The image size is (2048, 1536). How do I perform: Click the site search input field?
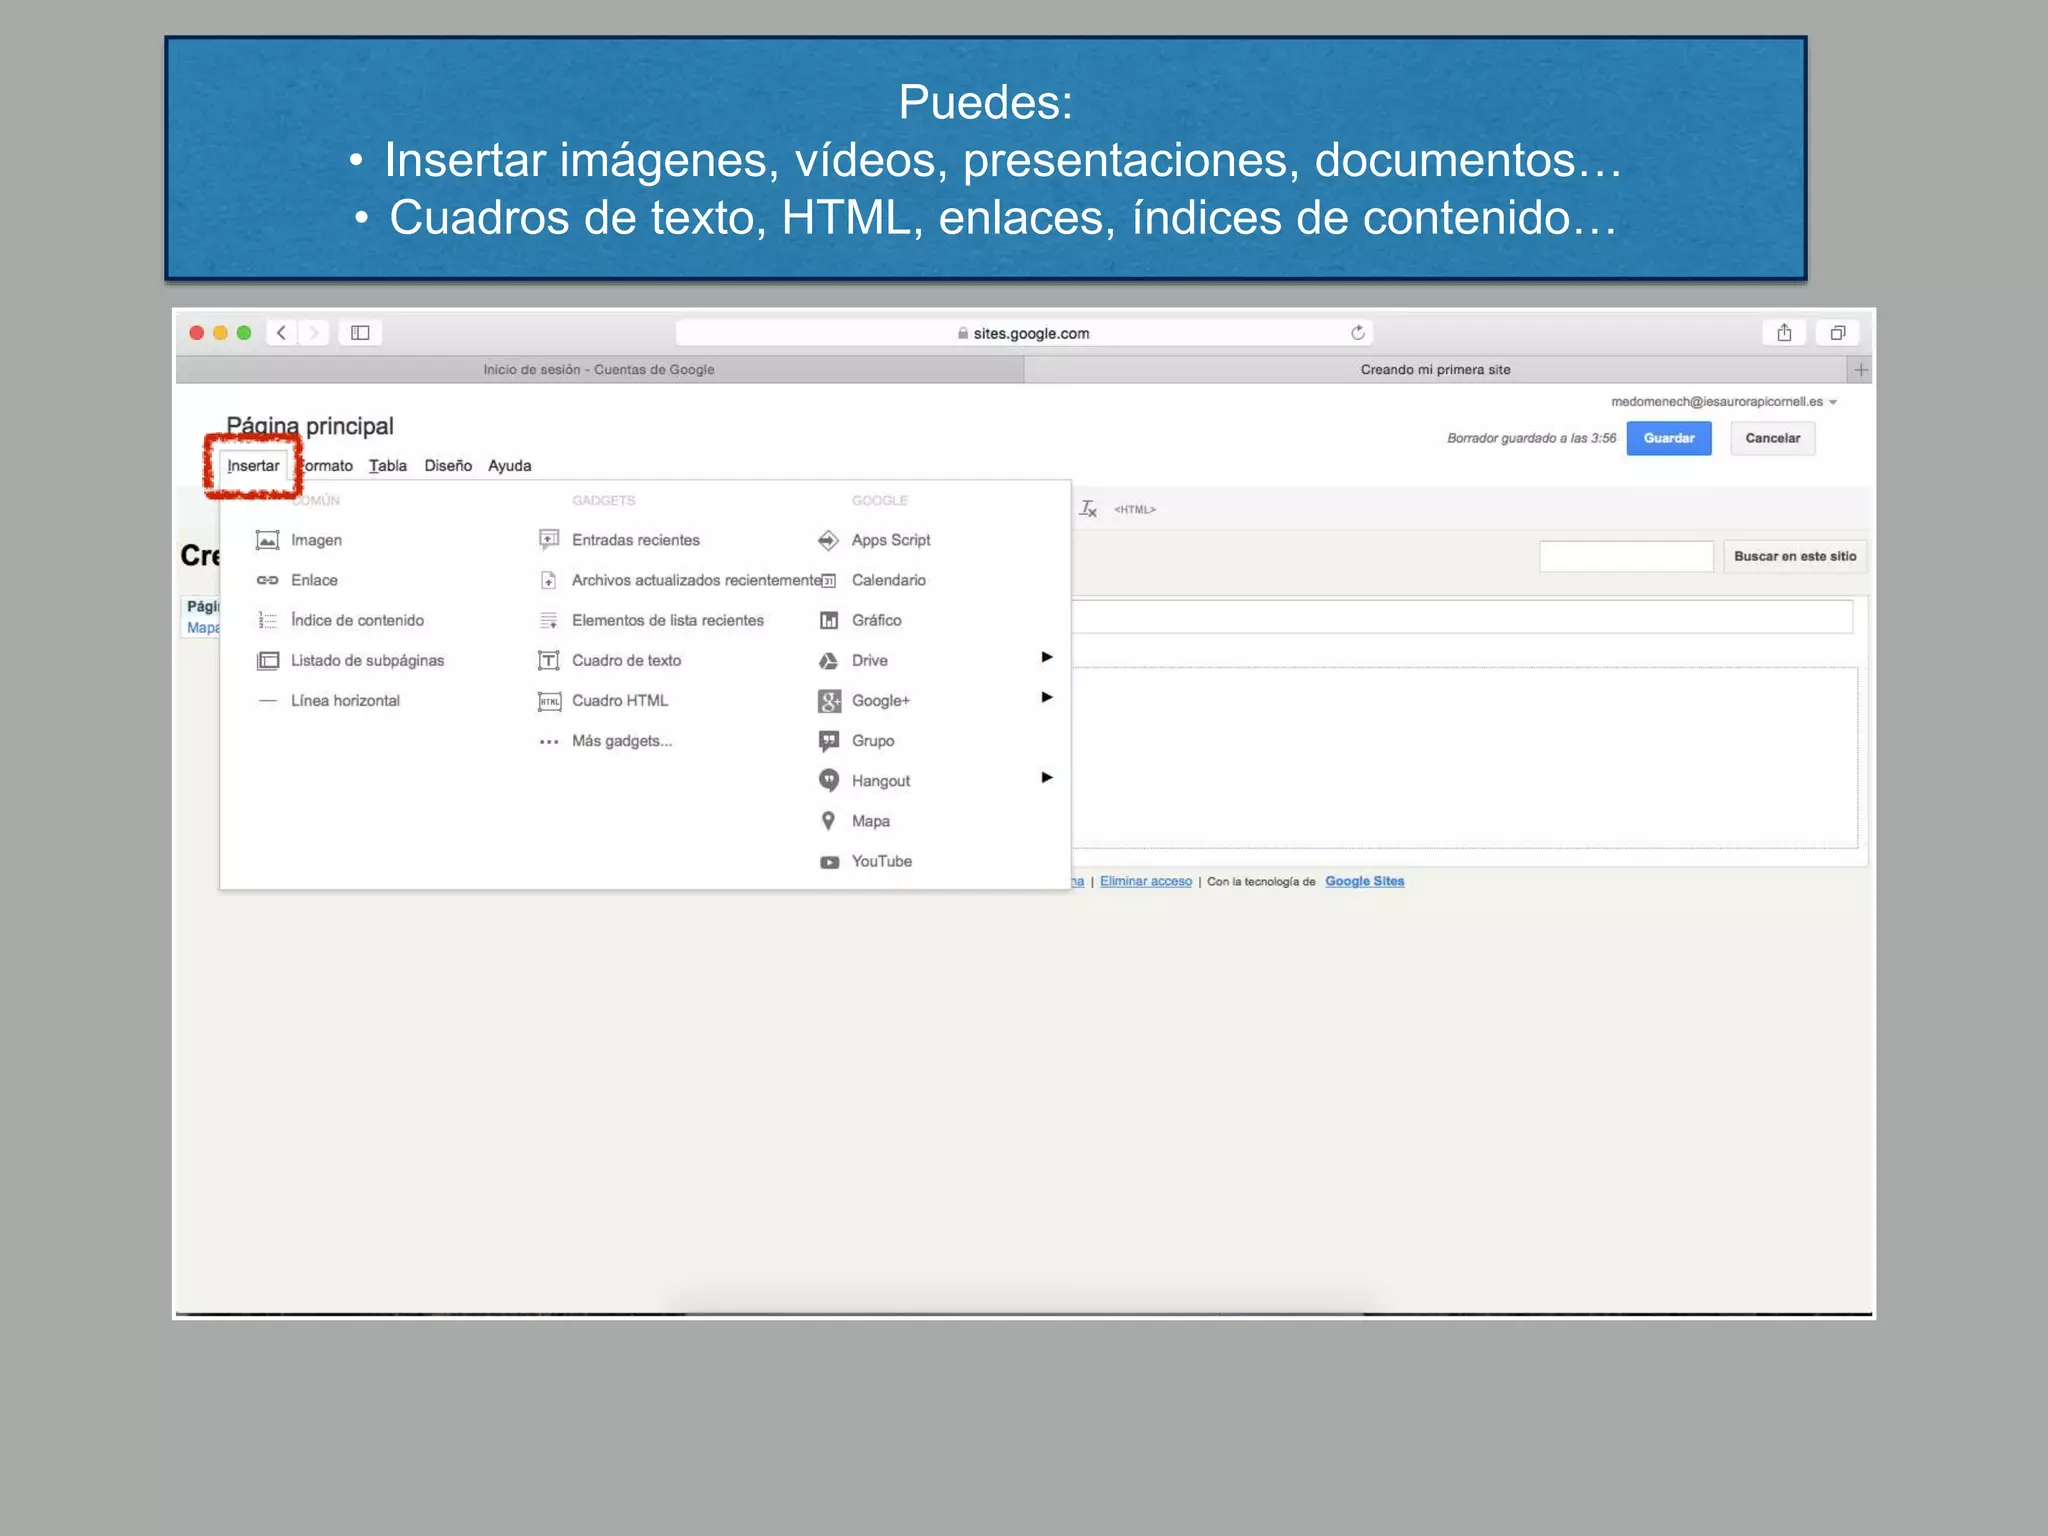coord(1627,556)
